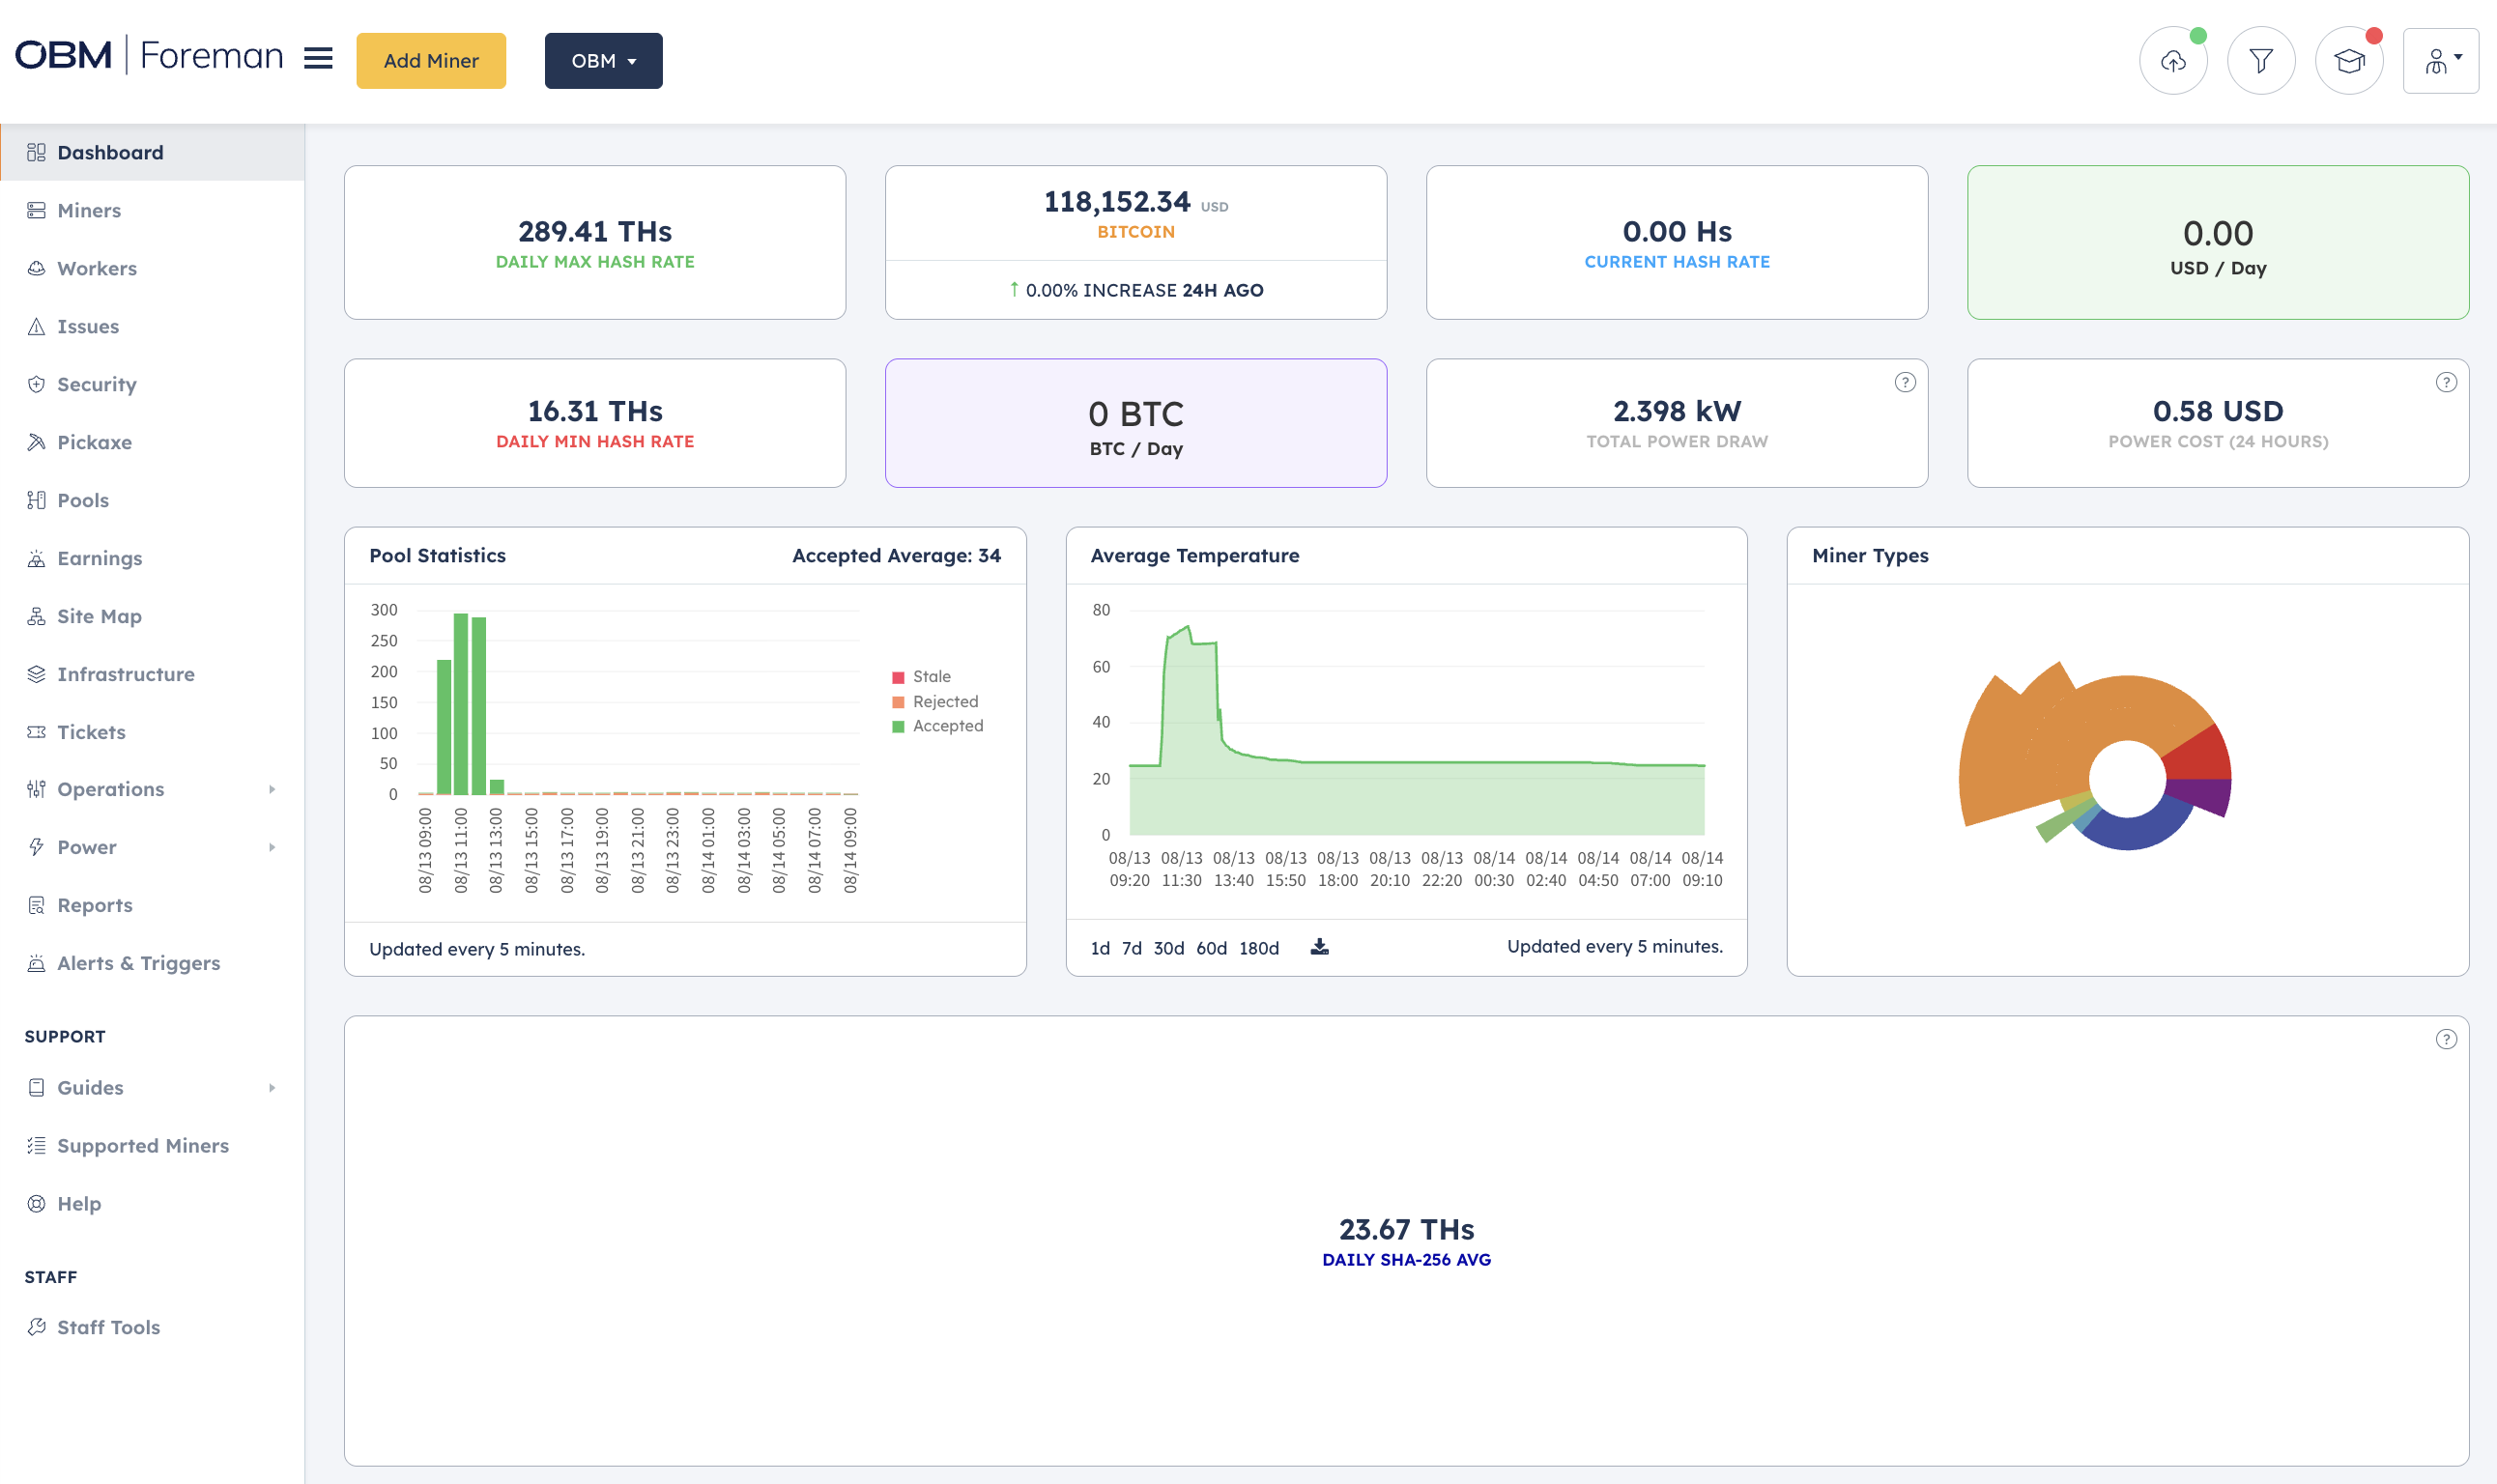Viewport: 2497px width, 1484px height.
Task: Go to Miners page
Action: pos(152,210)
